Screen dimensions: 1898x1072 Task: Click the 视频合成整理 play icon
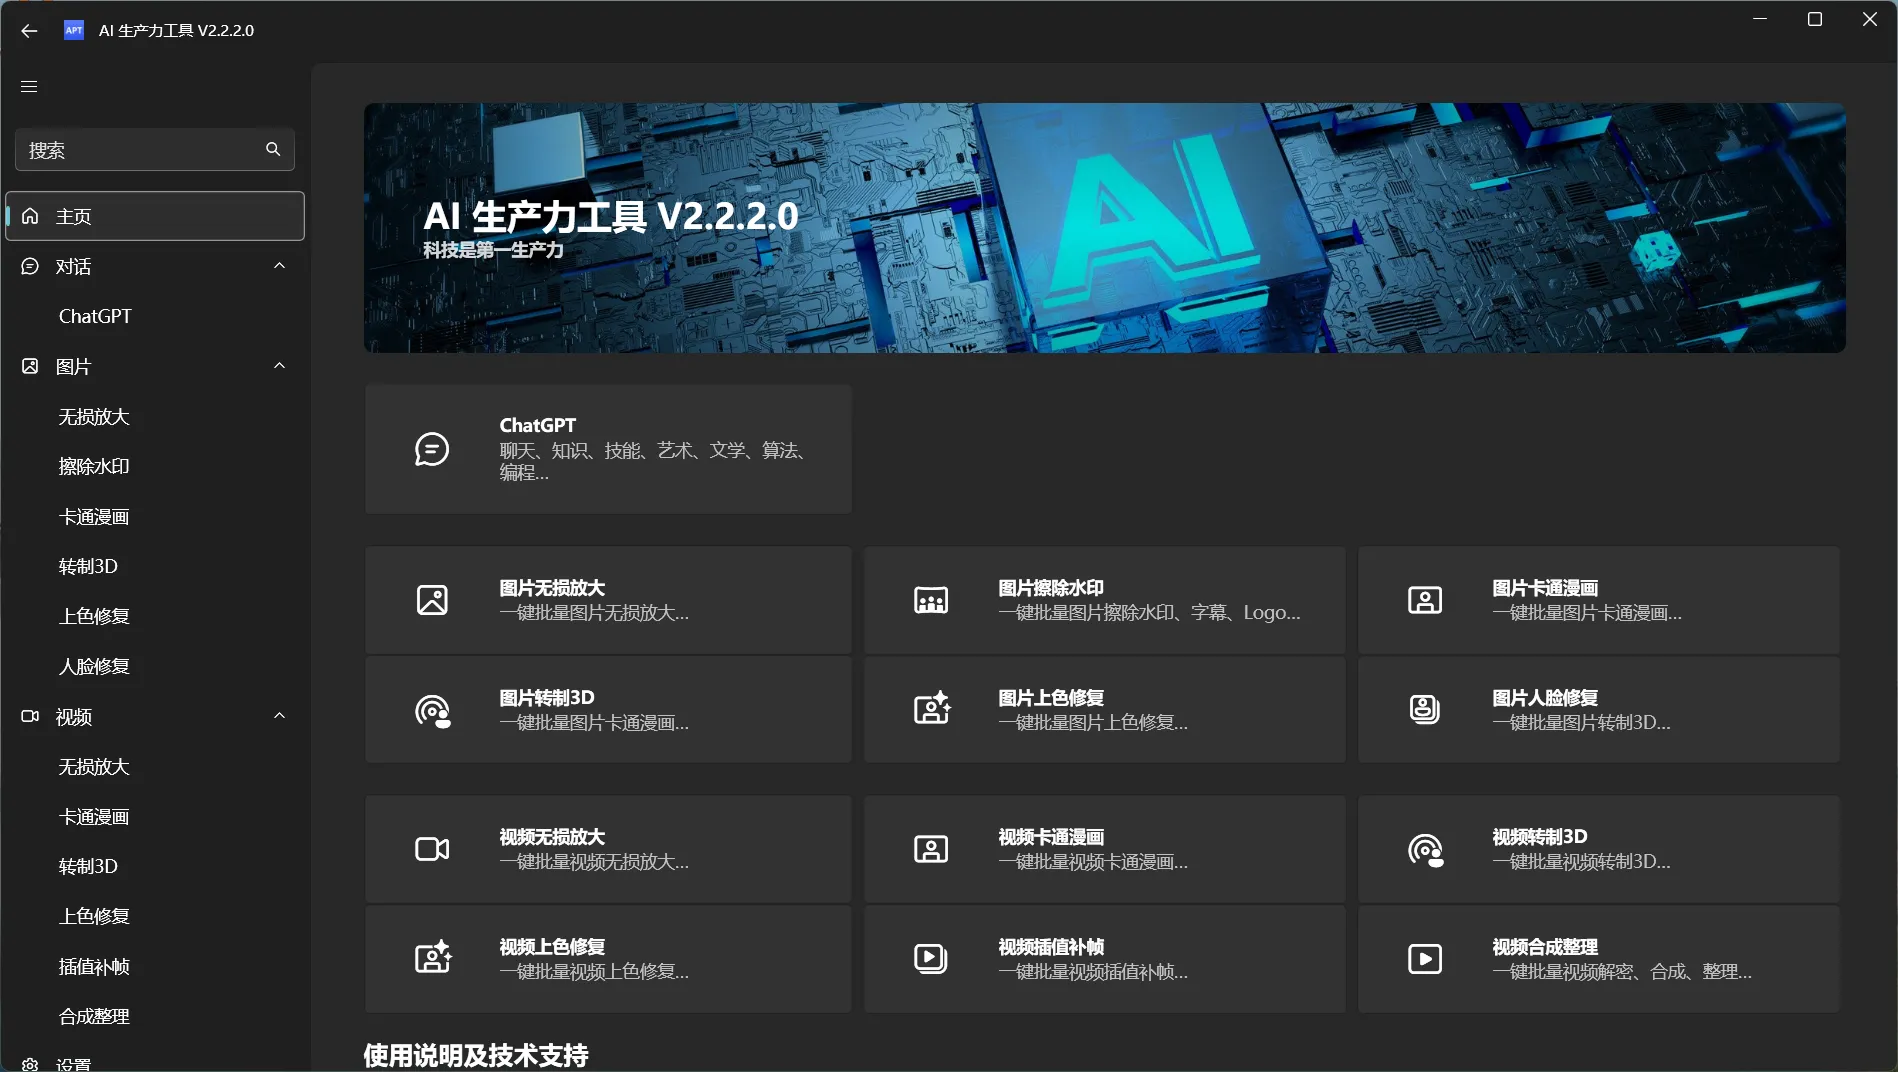(x=1425, y=959)
